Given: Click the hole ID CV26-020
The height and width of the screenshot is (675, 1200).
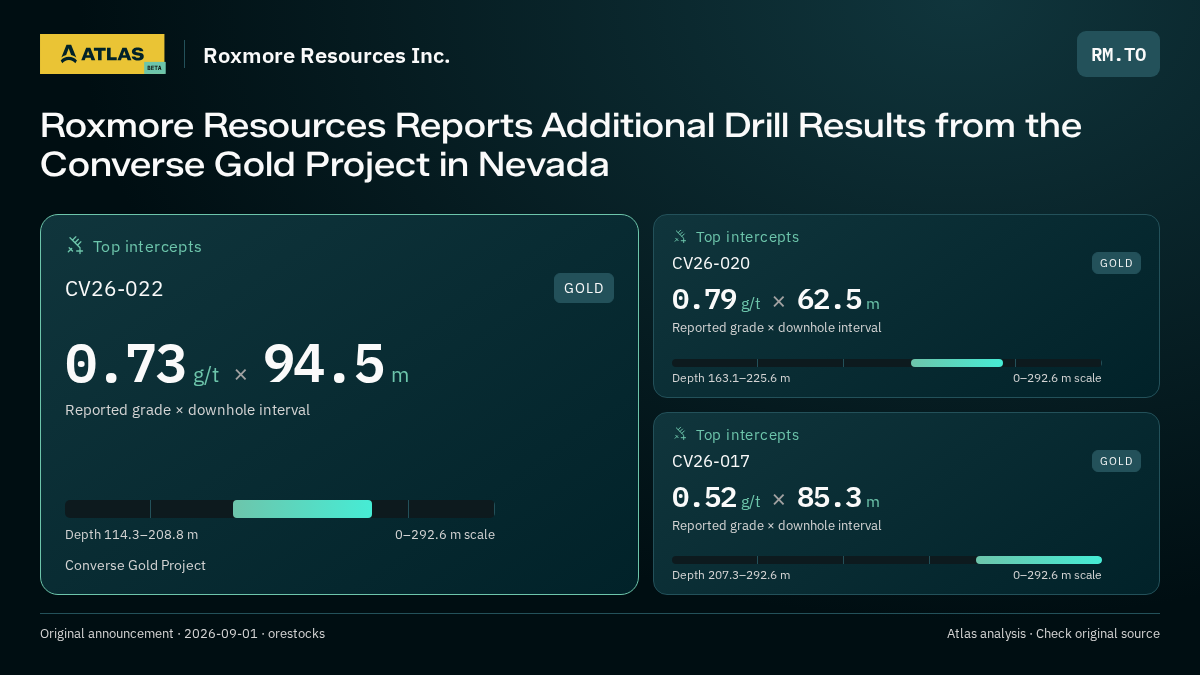Looking at the screenshot, I should coord(711,263).
